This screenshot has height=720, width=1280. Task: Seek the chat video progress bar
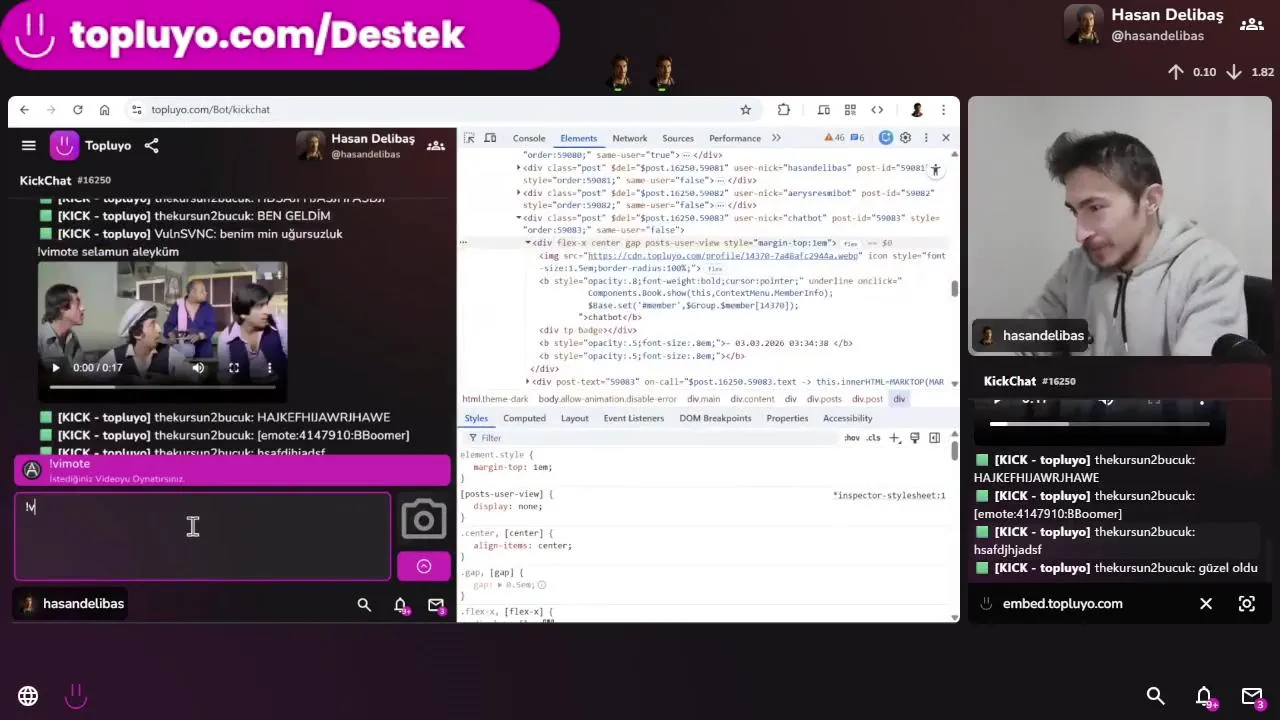[162, 387]
